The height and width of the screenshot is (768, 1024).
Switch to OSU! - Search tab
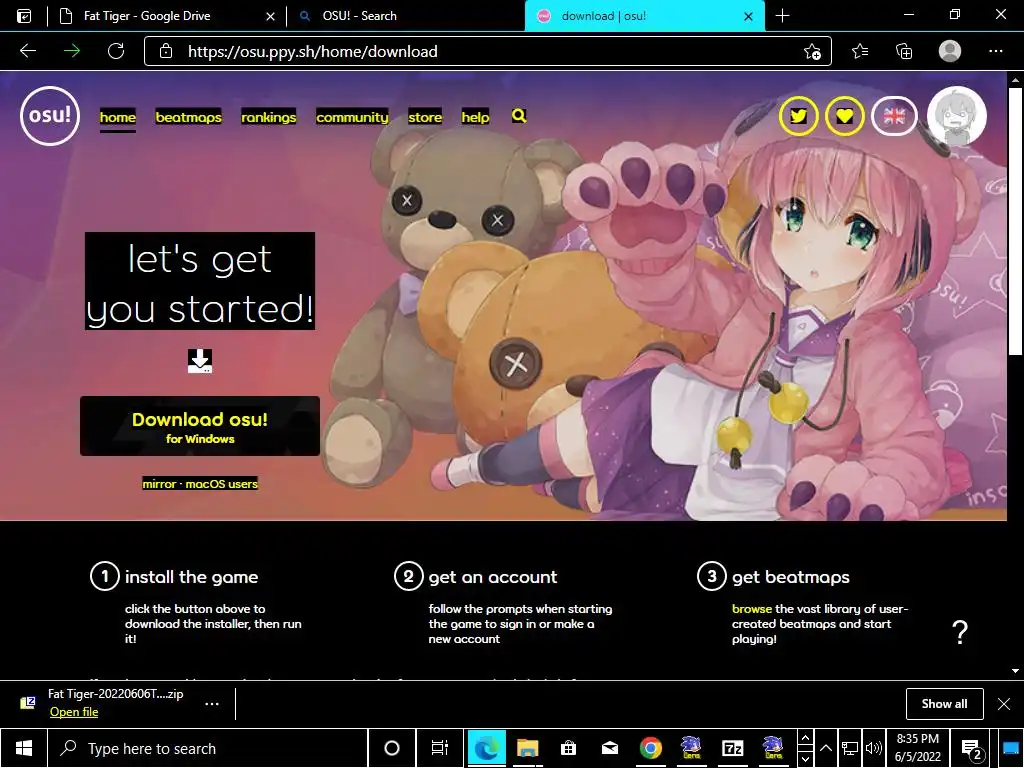pyautogui.click(x=405, y=16)
